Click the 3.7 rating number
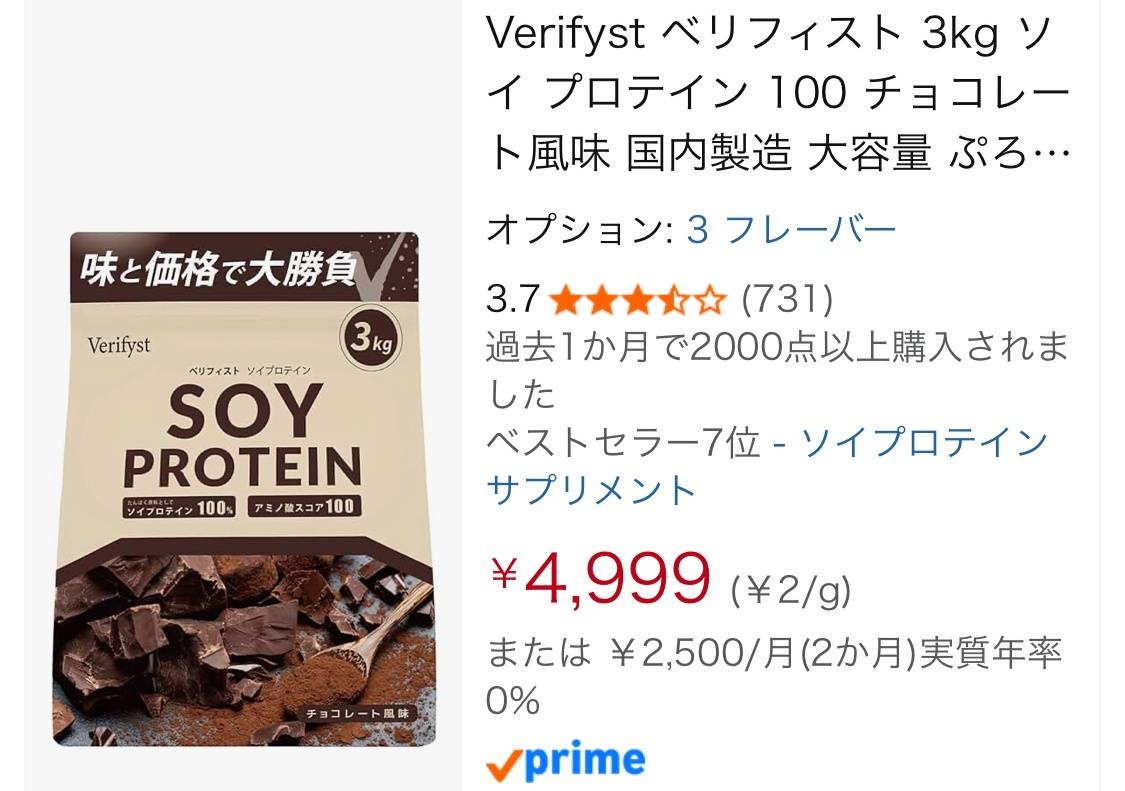This screenshot has height=791, width=1125. (x=512, y=299)
